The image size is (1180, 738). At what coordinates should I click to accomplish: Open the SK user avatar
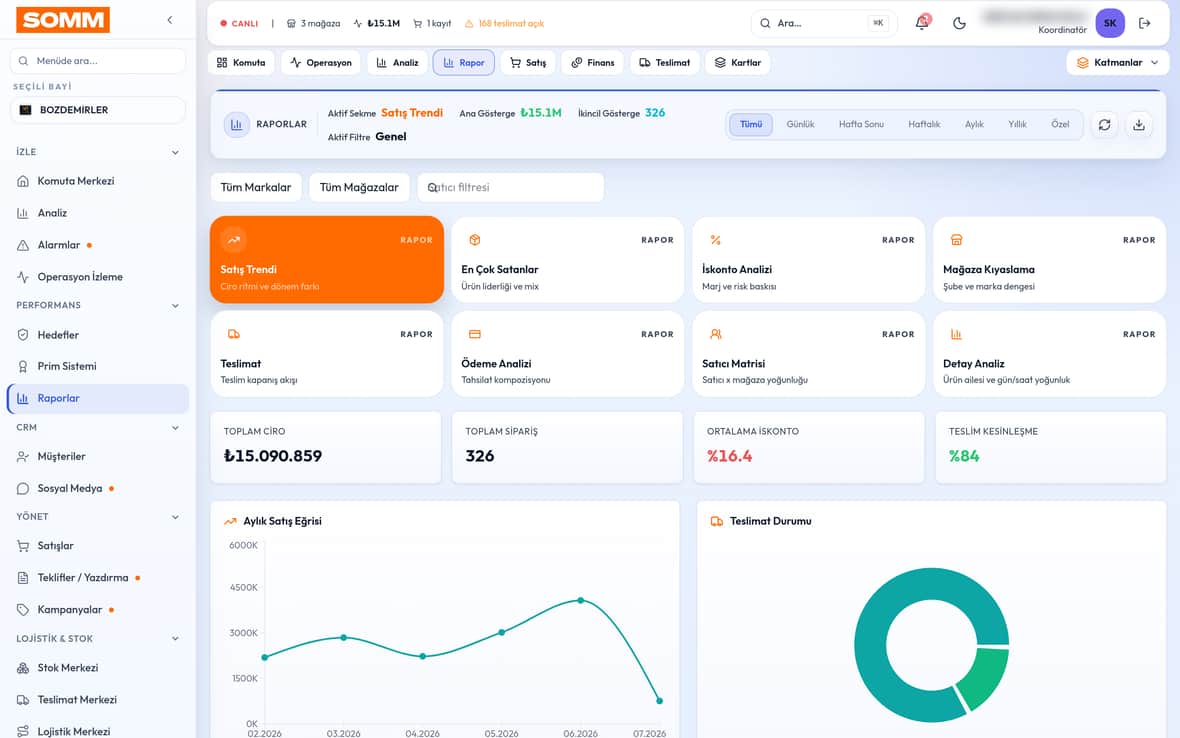pyautogui.click(x=1110, y=23)
